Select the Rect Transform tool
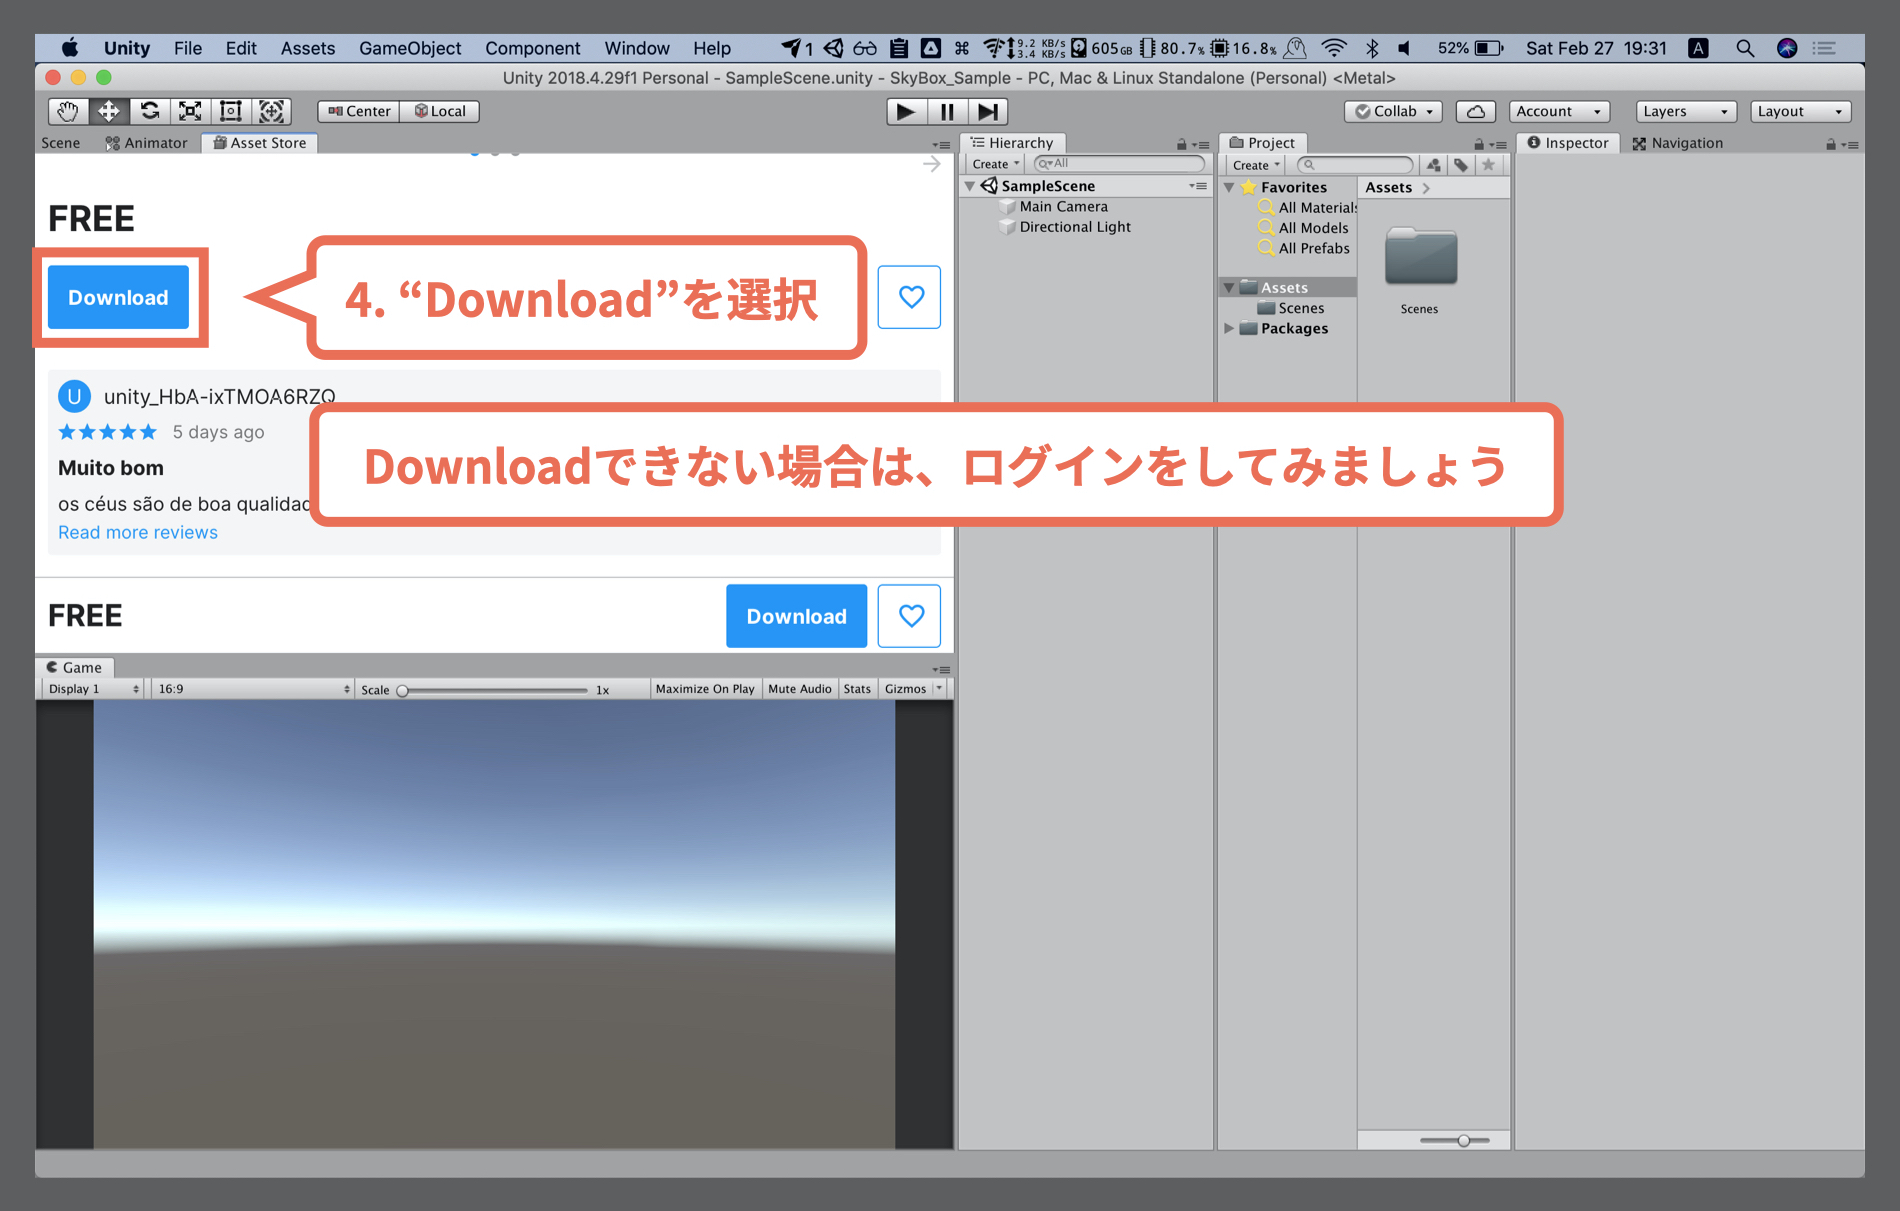The image size is (1900, 1211). click(x=231, y=111)
